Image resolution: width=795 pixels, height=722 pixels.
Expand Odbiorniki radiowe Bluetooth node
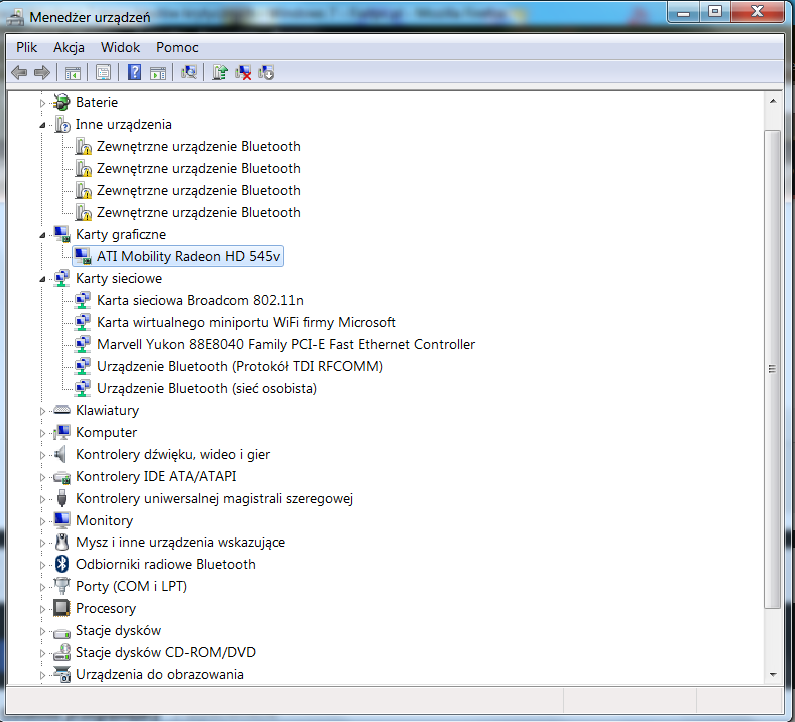tap(43, 565)
